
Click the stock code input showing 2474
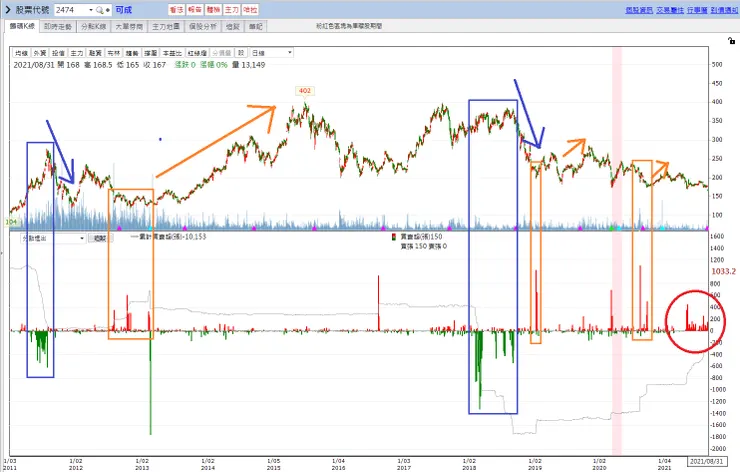point(71,10)
